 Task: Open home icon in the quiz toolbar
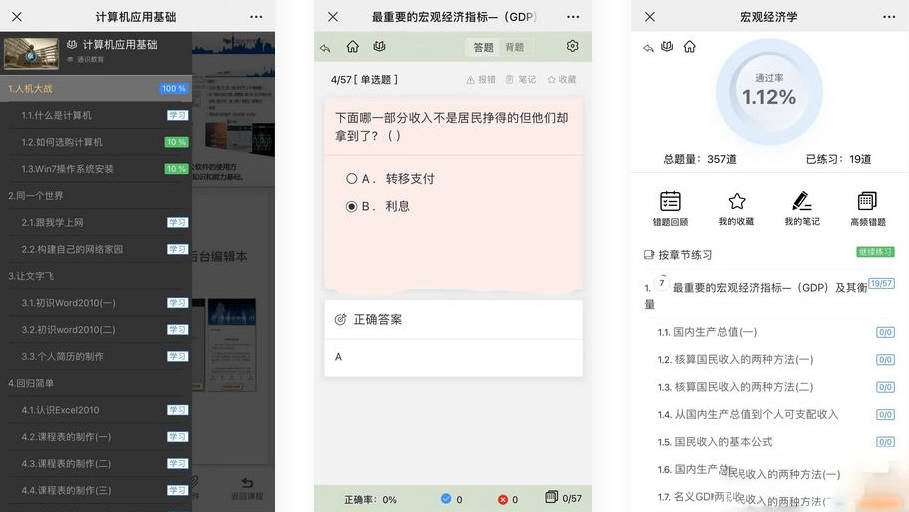click(352, 46)
